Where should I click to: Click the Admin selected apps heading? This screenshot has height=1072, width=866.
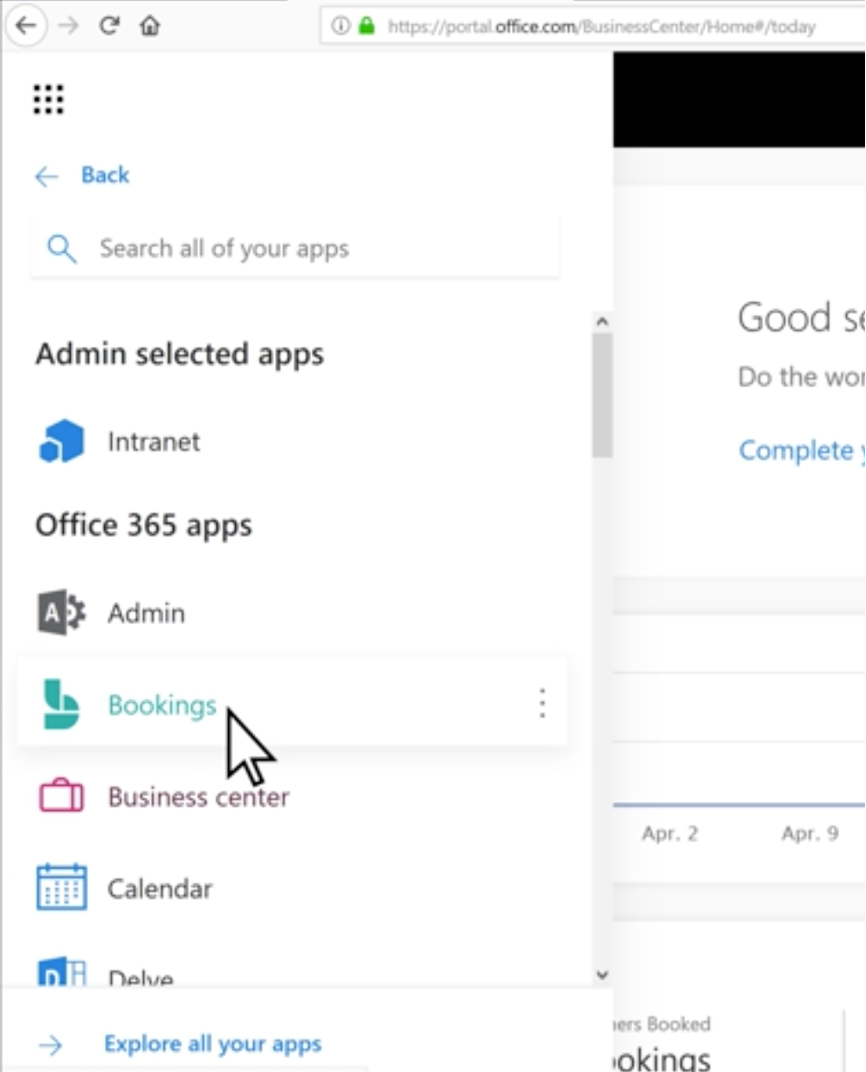tap(180, 355)
